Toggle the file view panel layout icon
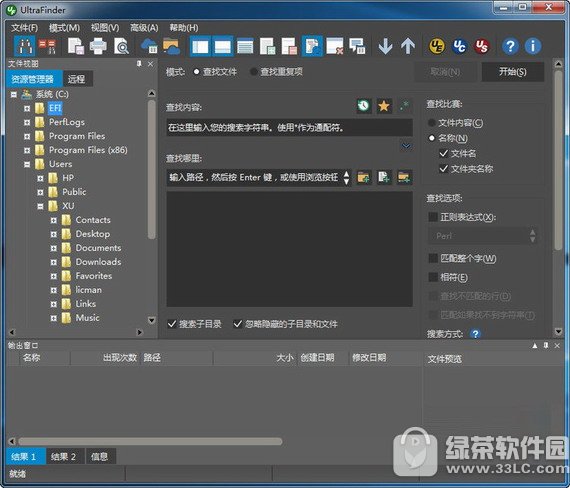The height and width of the screenshot is (488, 570). pyautogui.click(x=200, y=46)
